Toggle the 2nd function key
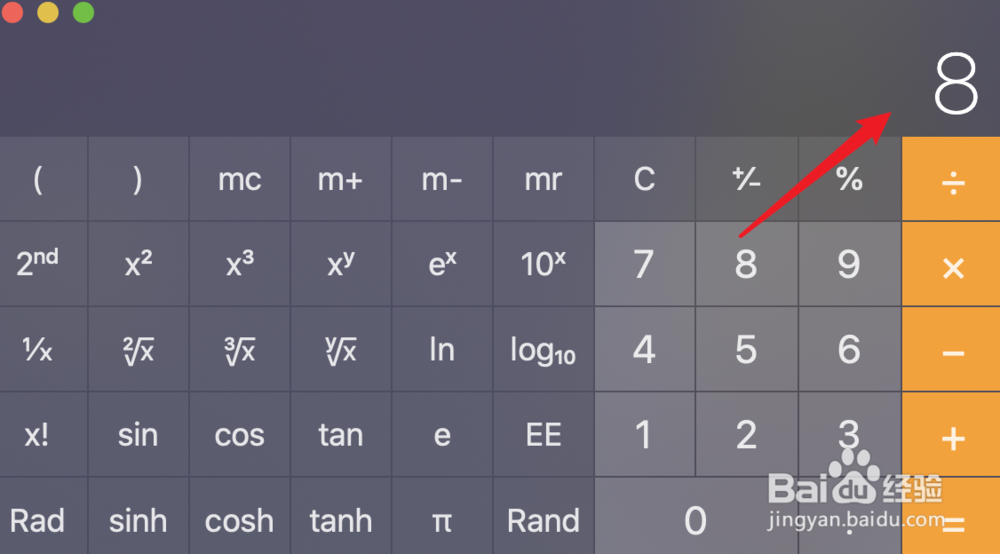1000x554 pixels. point(38,265)
